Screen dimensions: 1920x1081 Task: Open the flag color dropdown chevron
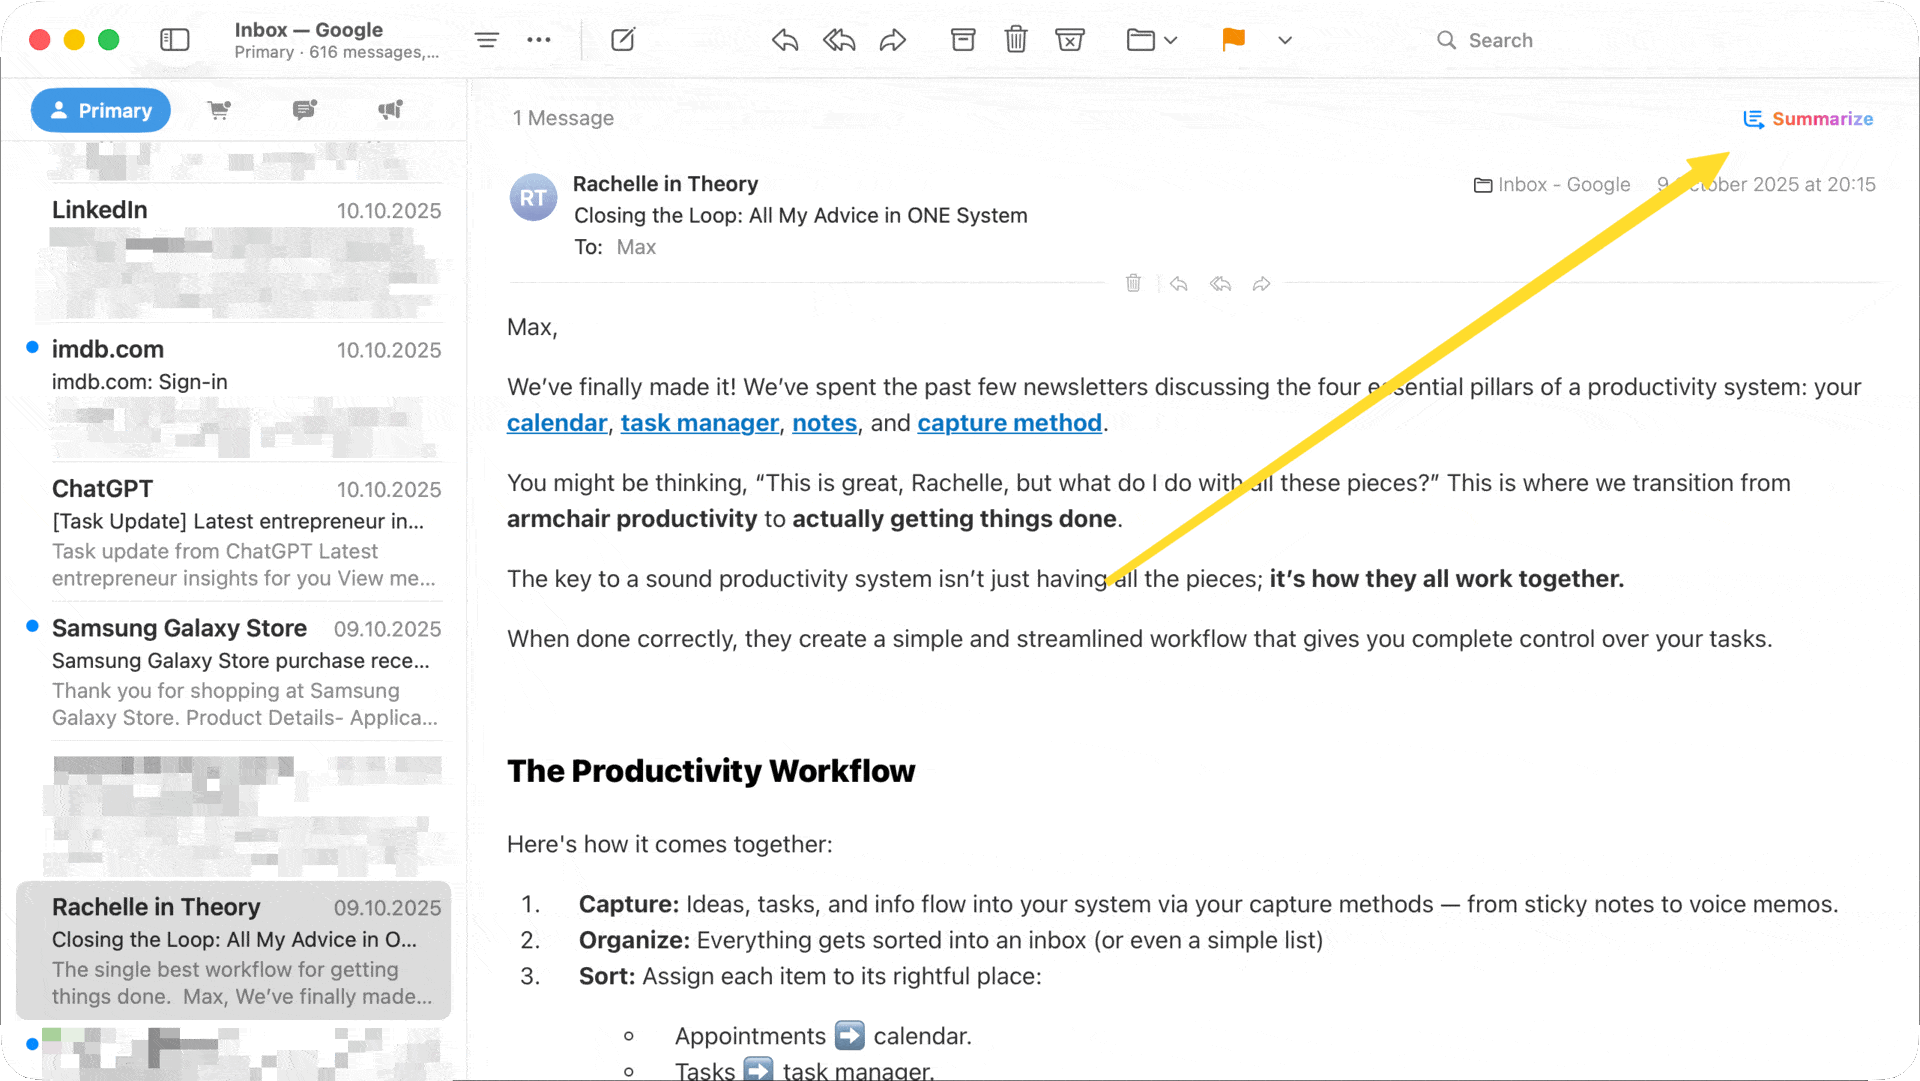(1285, 40)
